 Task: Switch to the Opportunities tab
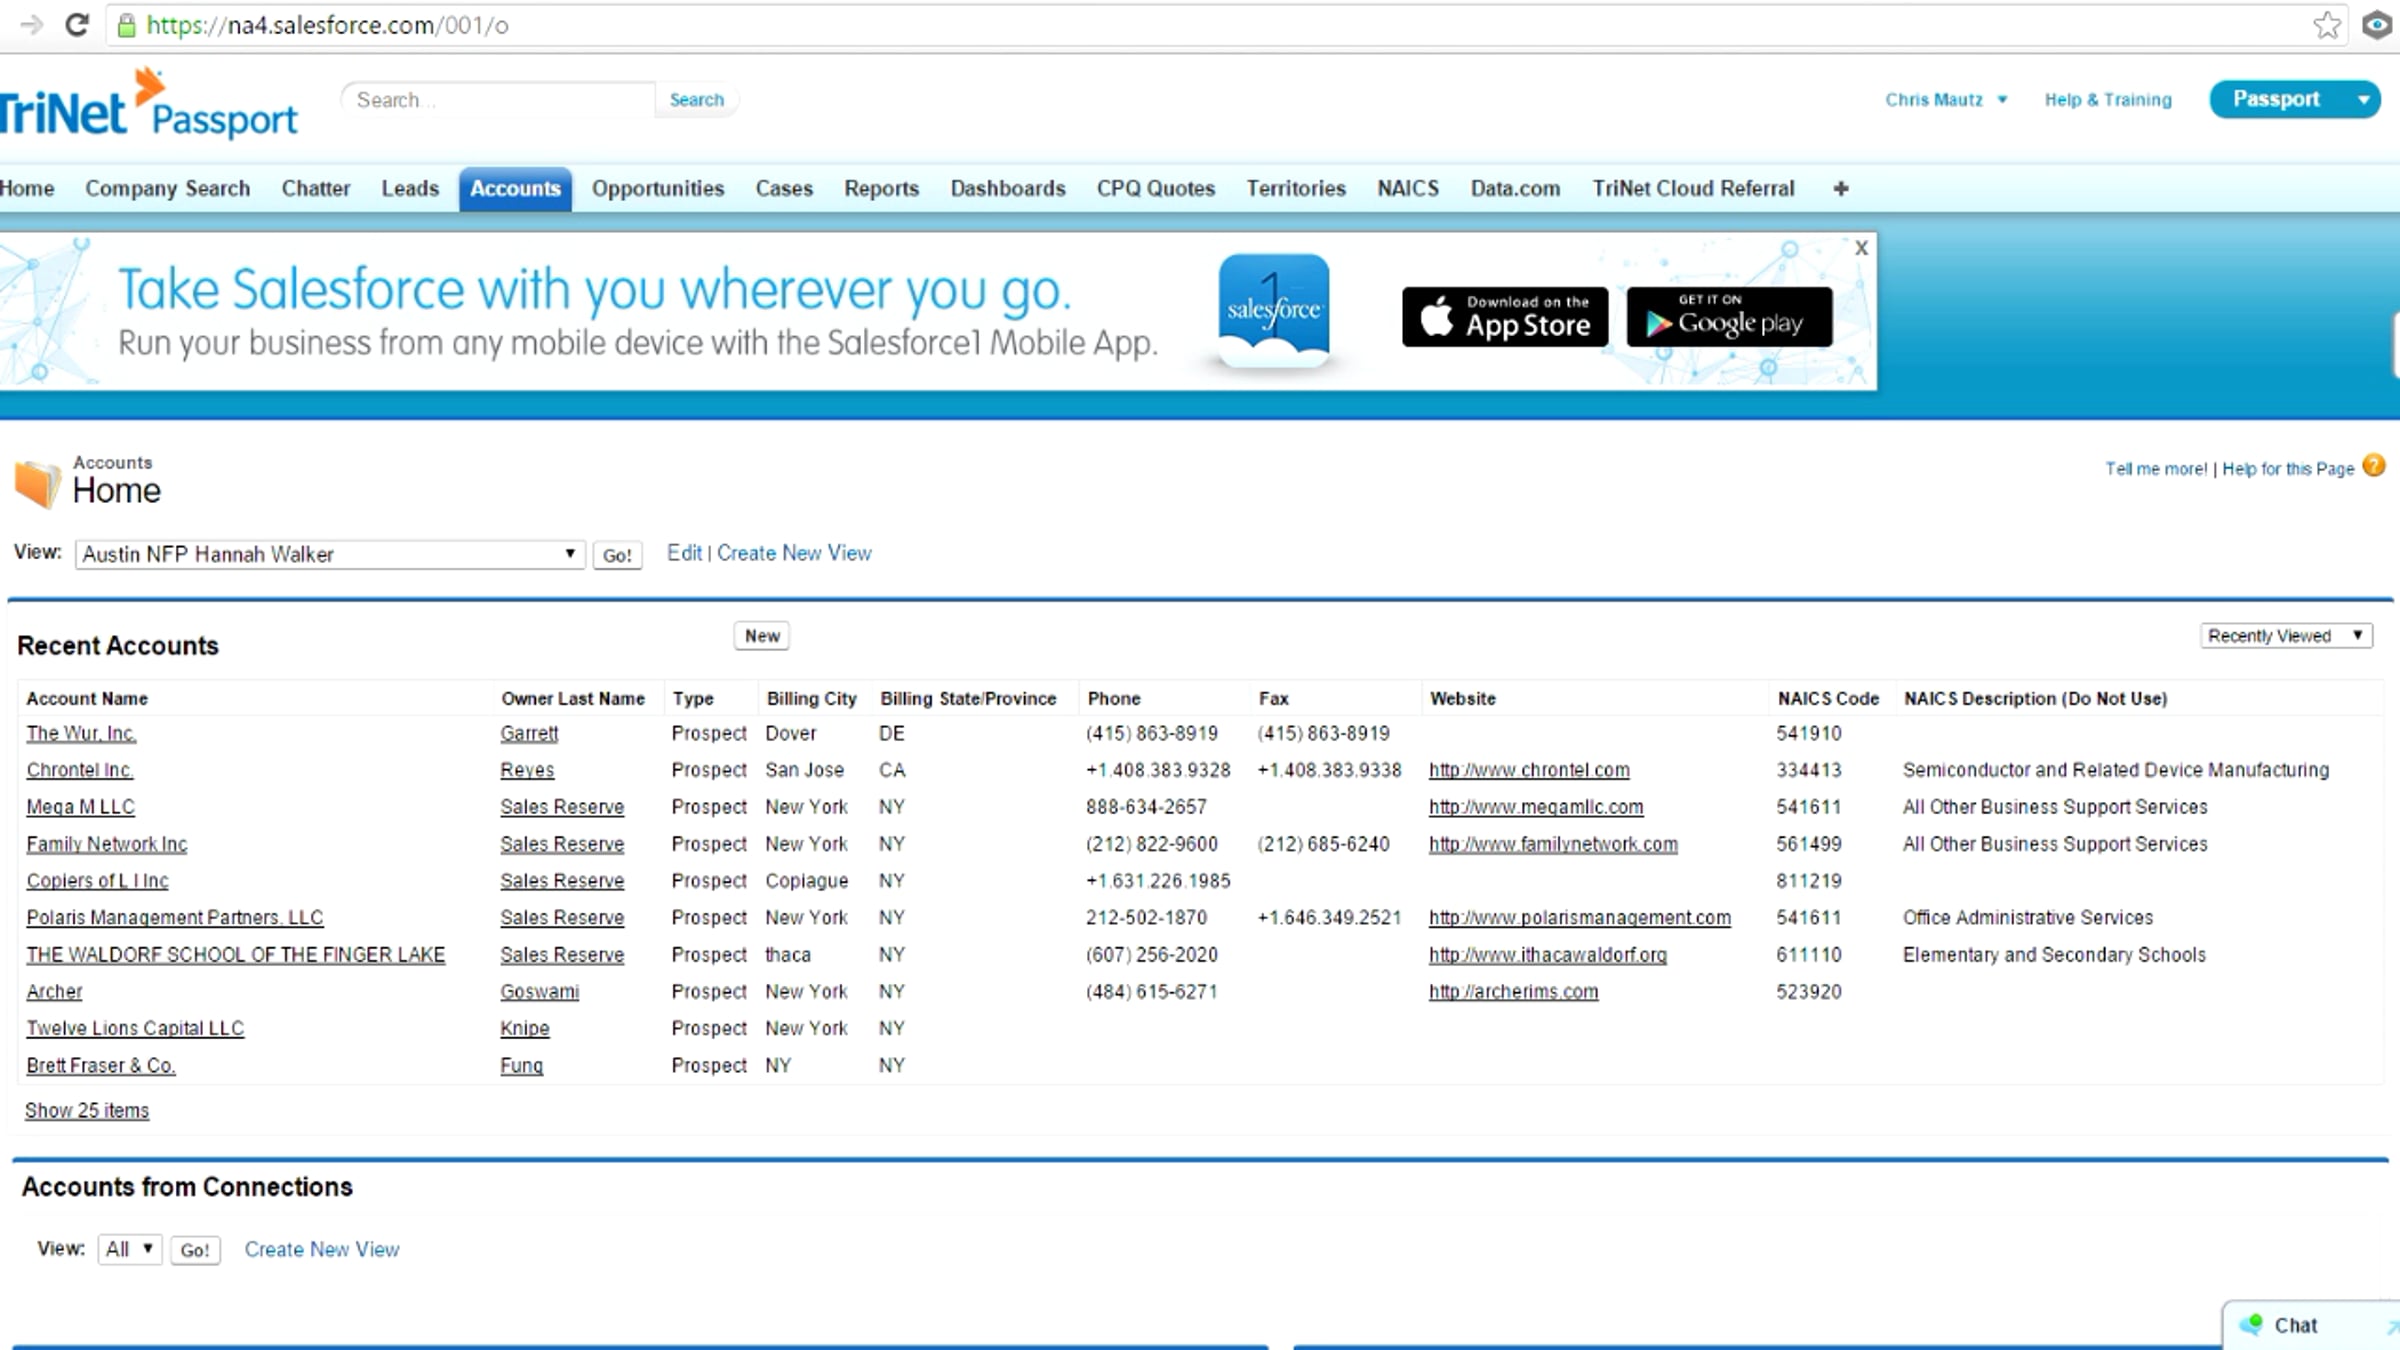click(x=657, y=189)
